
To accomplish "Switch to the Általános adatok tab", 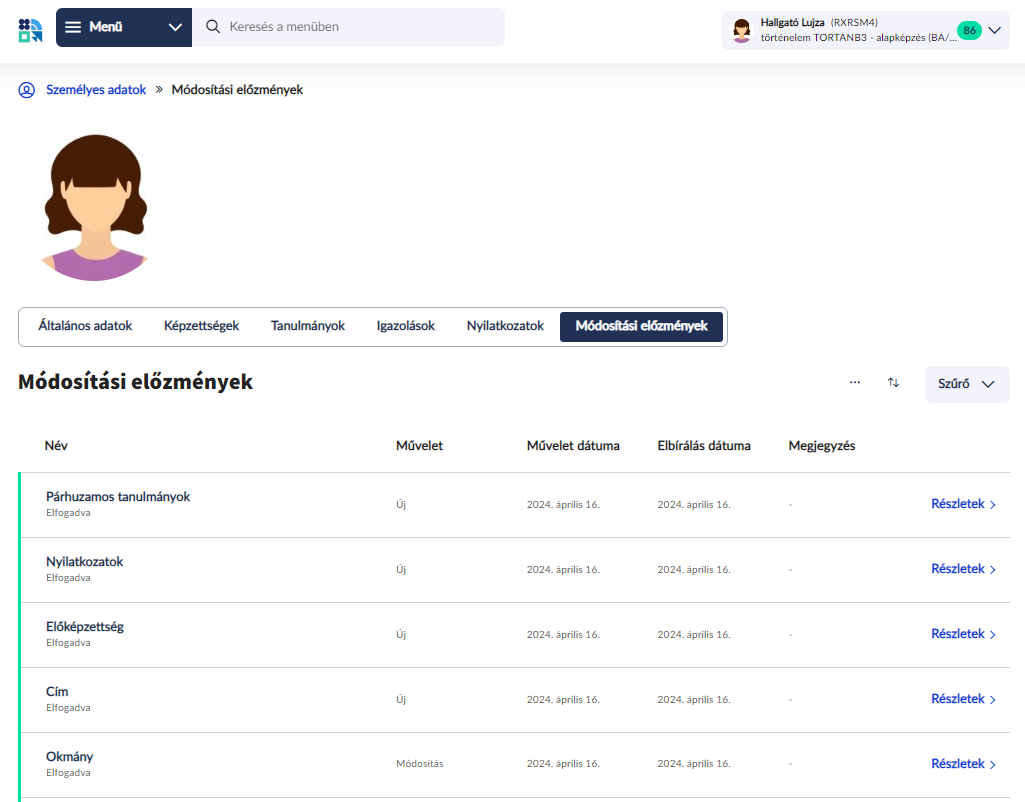I will pyautogui.click(x=85, y=326).
